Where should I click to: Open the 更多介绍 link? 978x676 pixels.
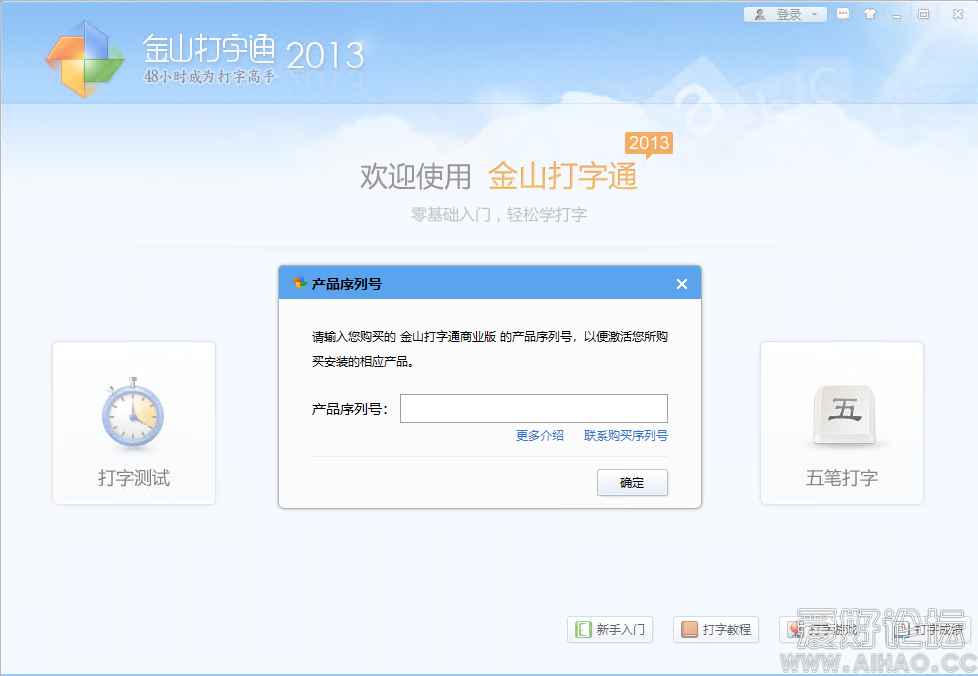click(540, 435)
